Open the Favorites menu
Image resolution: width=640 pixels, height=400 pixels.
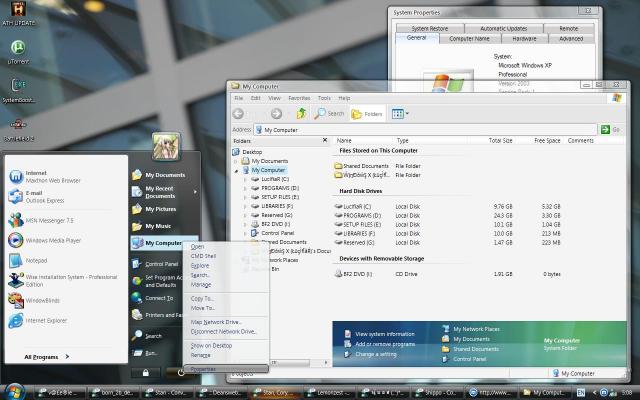pyautogui.click(x=299, y=98)
